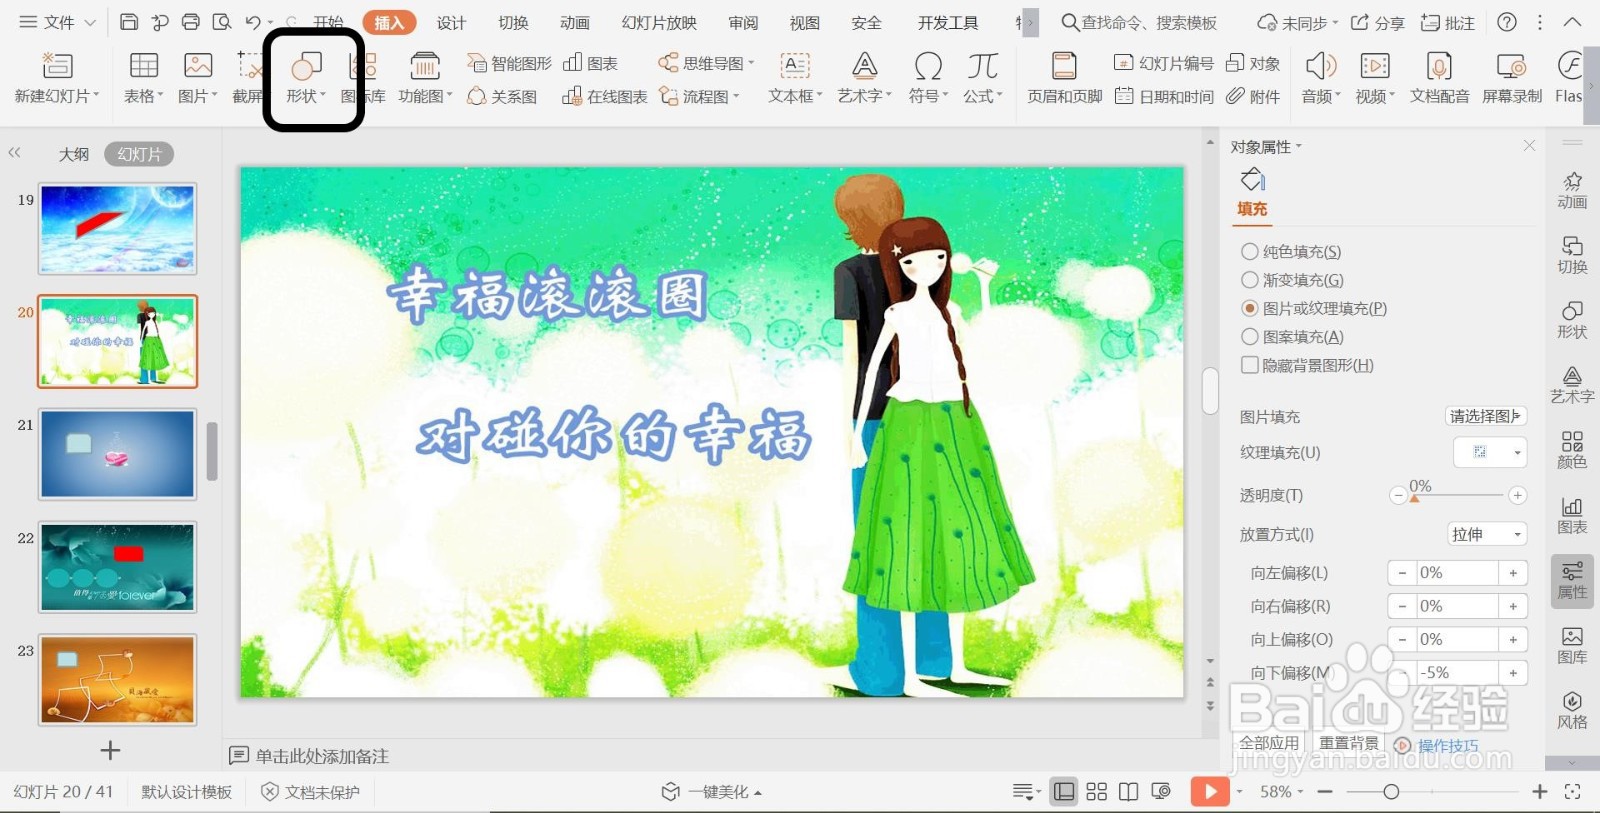Open the 功能图 feature diagram tool

point(425,78)
